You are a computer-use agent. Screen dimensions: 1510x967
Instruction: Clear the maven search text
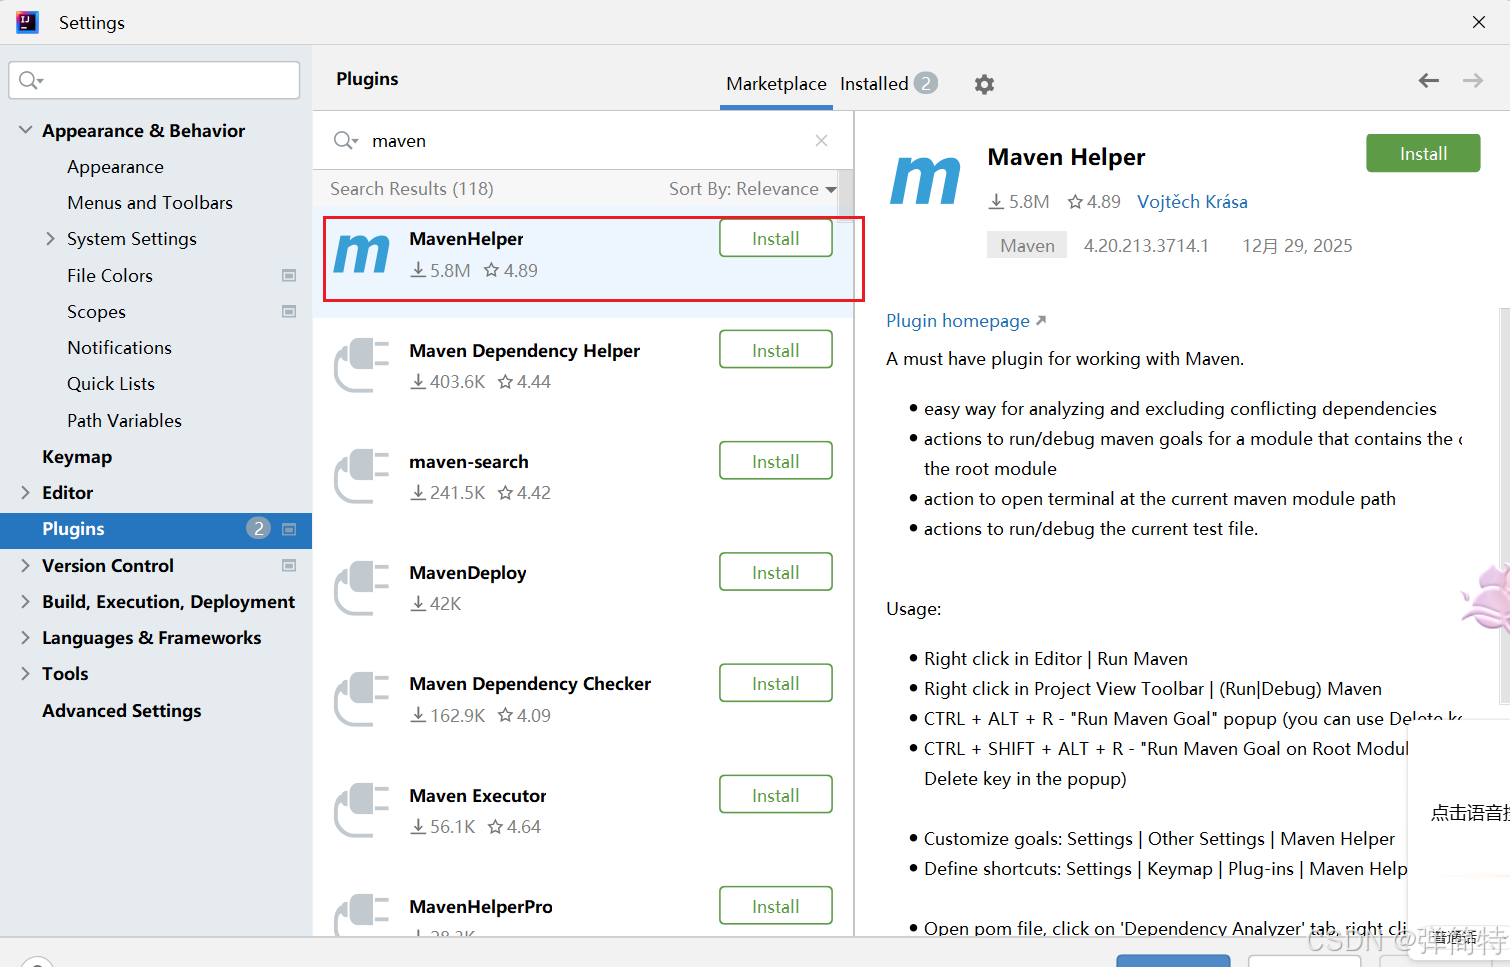pos(821,141)
